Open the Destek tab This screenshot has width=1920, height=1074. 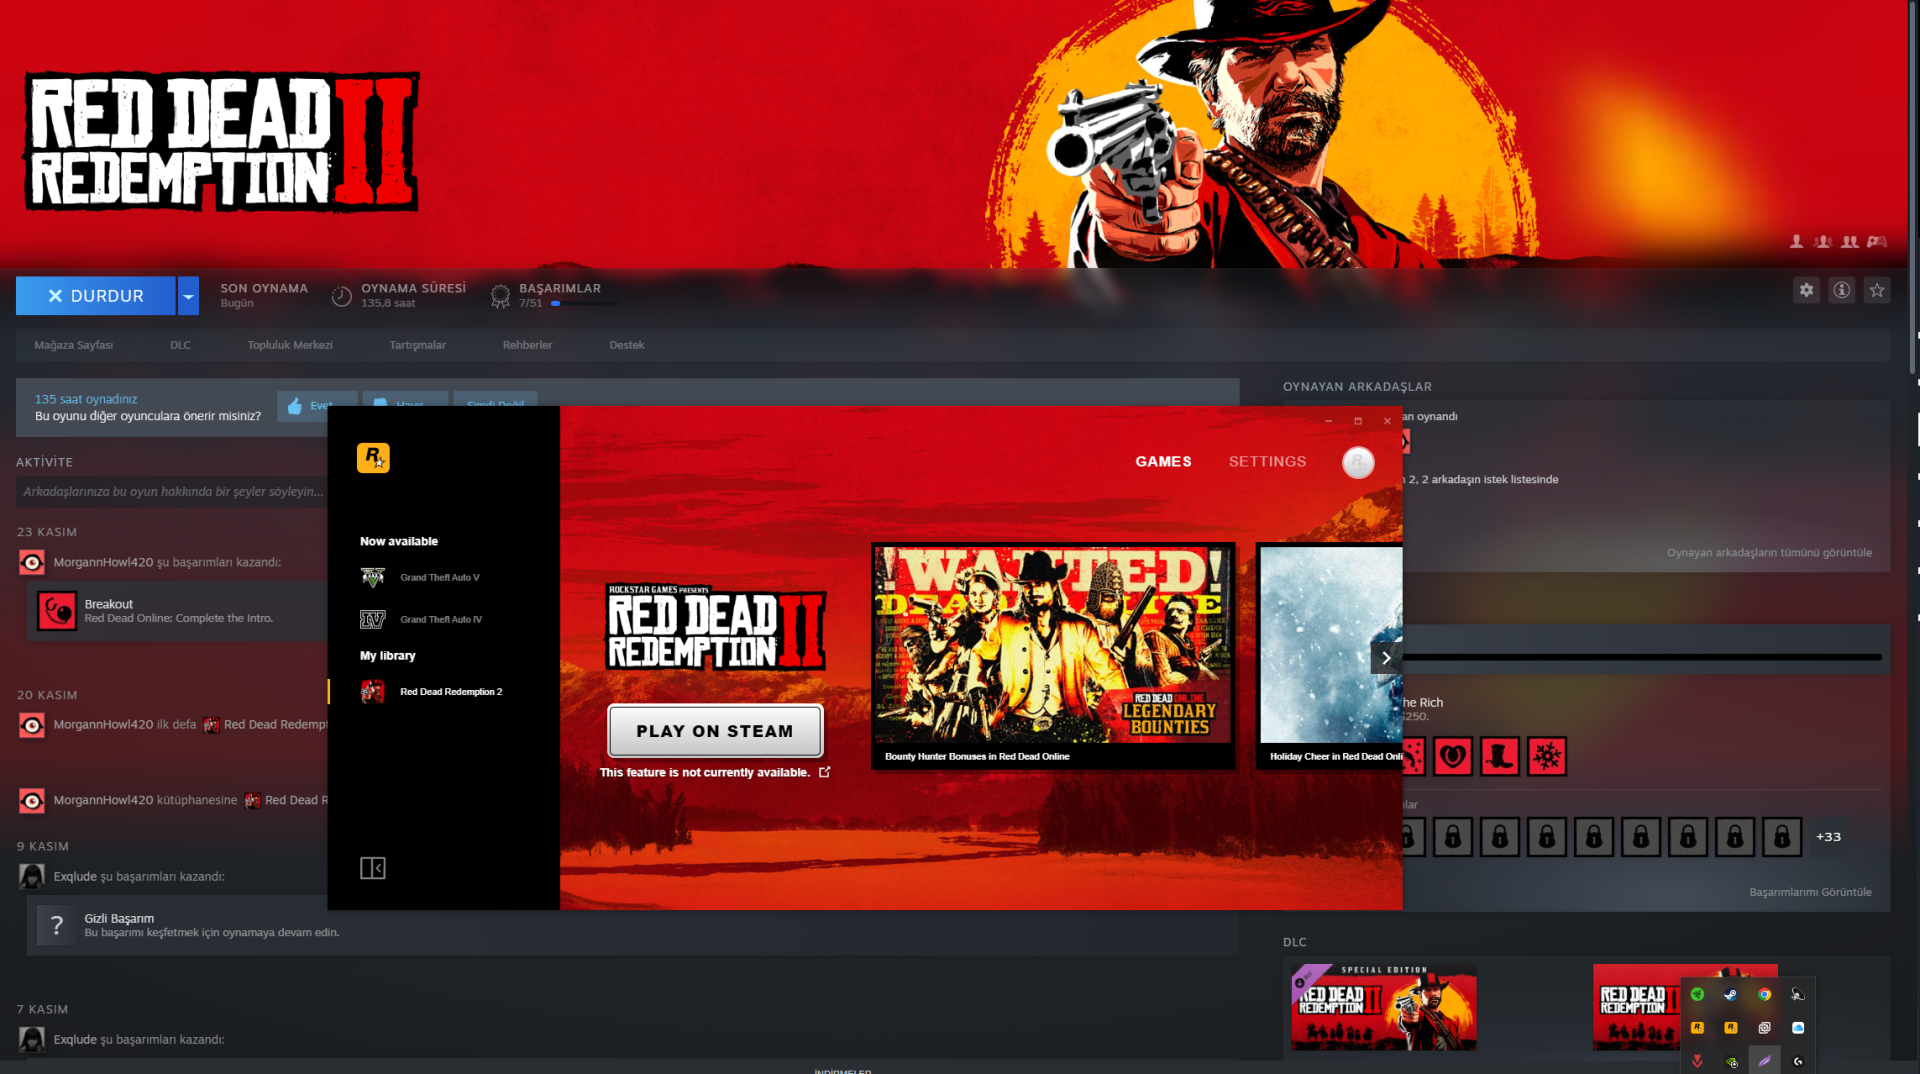(627, 345)
